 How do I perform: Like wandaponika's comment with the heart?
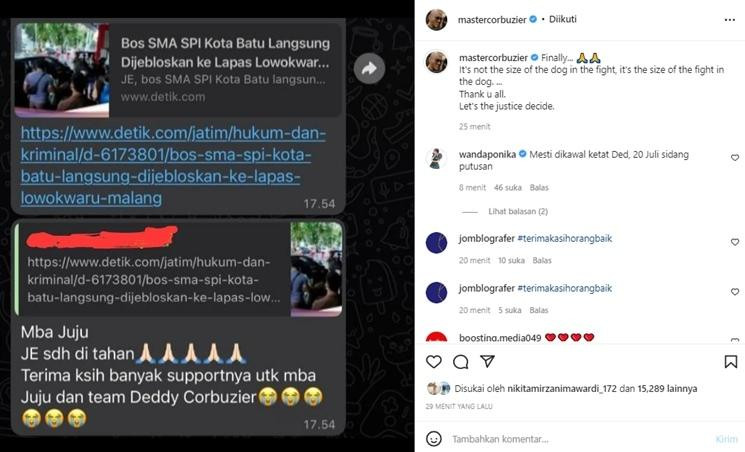click(x=735, y=158)
